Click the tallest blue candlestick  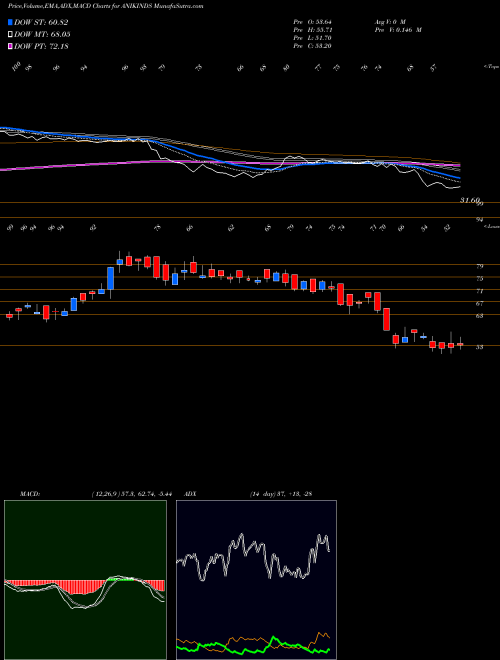pos(111,278)
